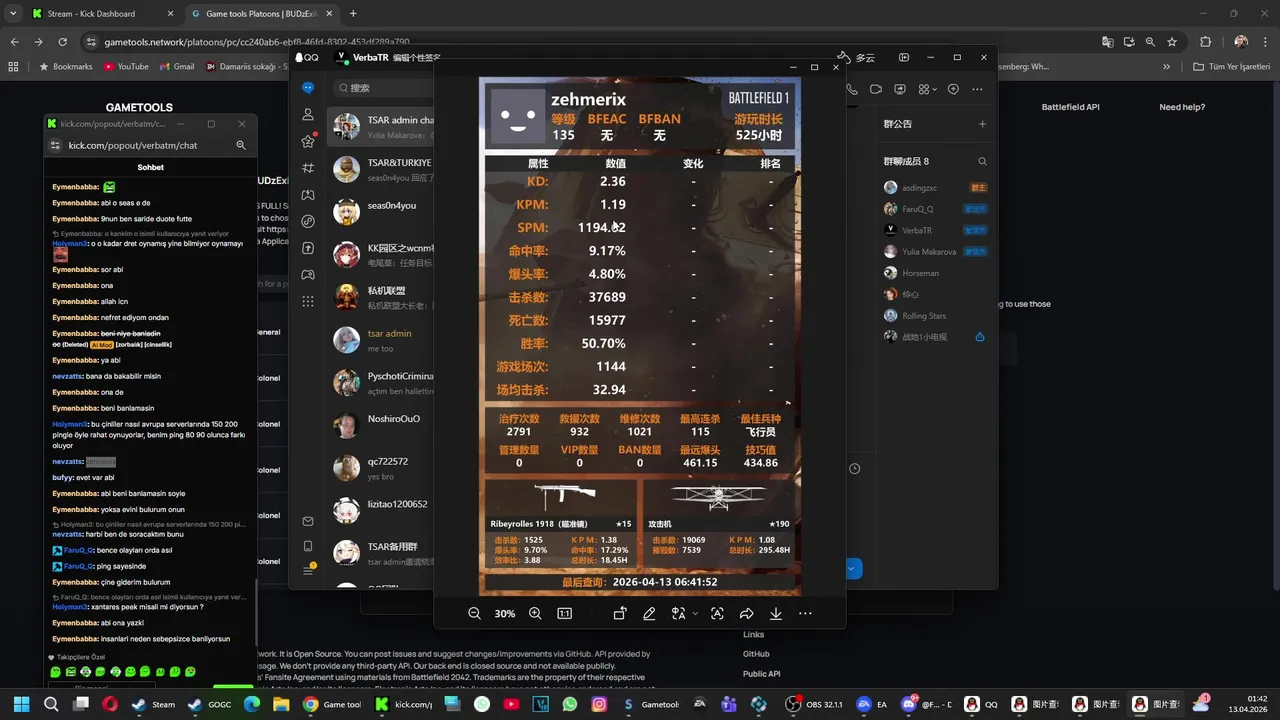
Task: Open TSAR admin chat conversation
Action: 382,127
